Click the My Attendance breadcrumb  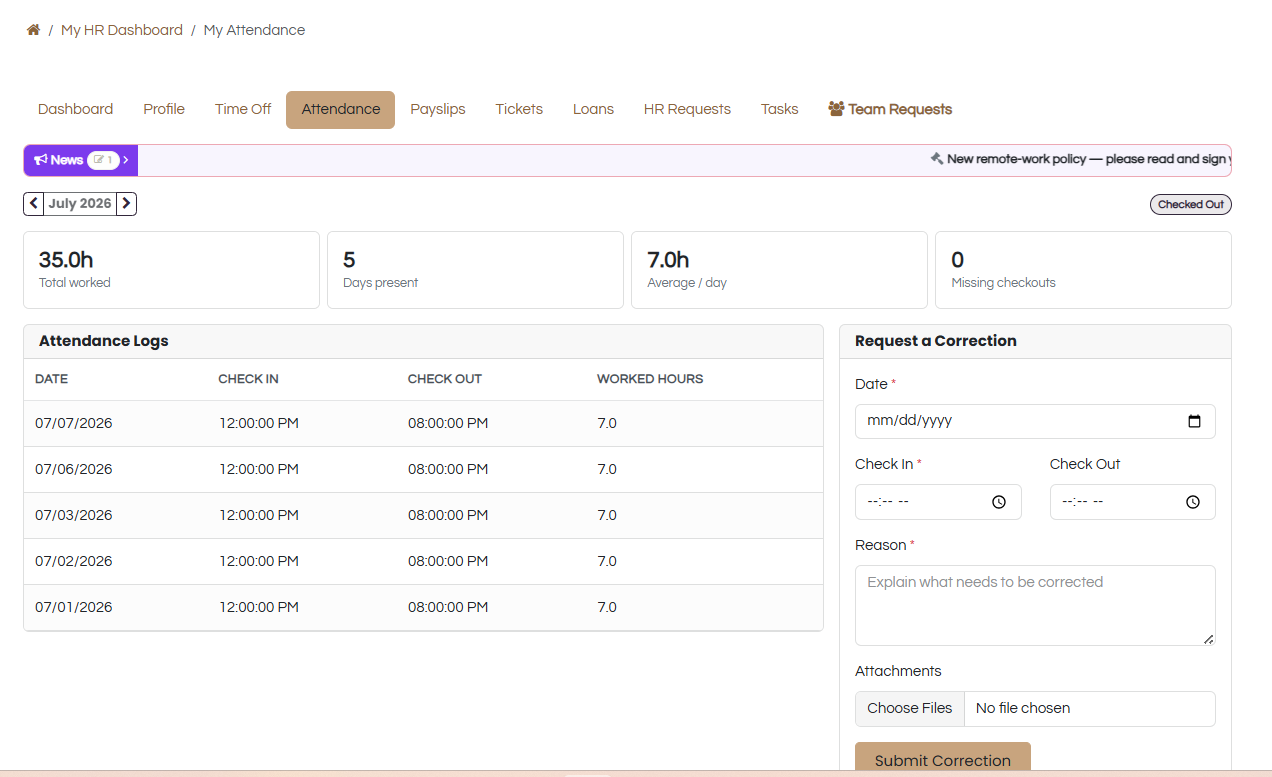tap(254, 30)
